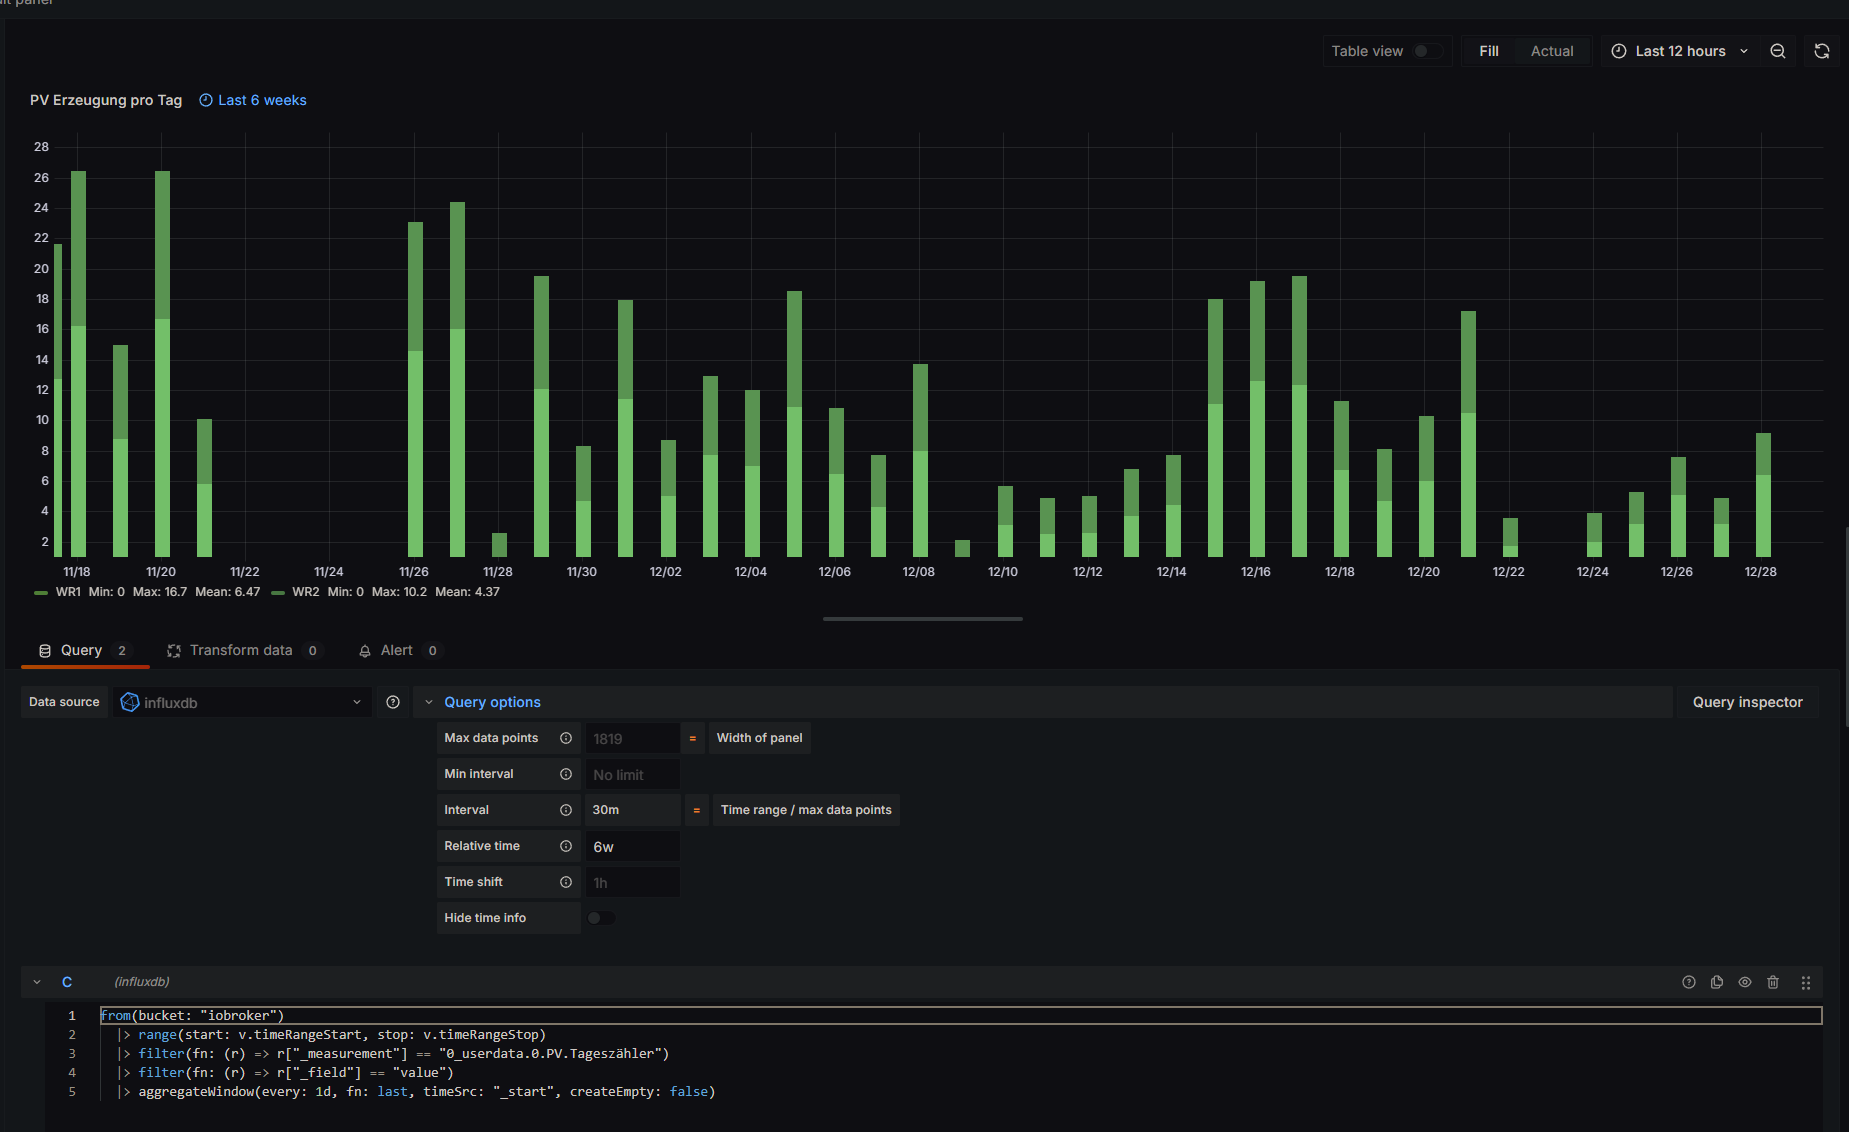Click the Alert bell icon
This screenshot has width=1849, height=1132.
click(x=365, y=651)
